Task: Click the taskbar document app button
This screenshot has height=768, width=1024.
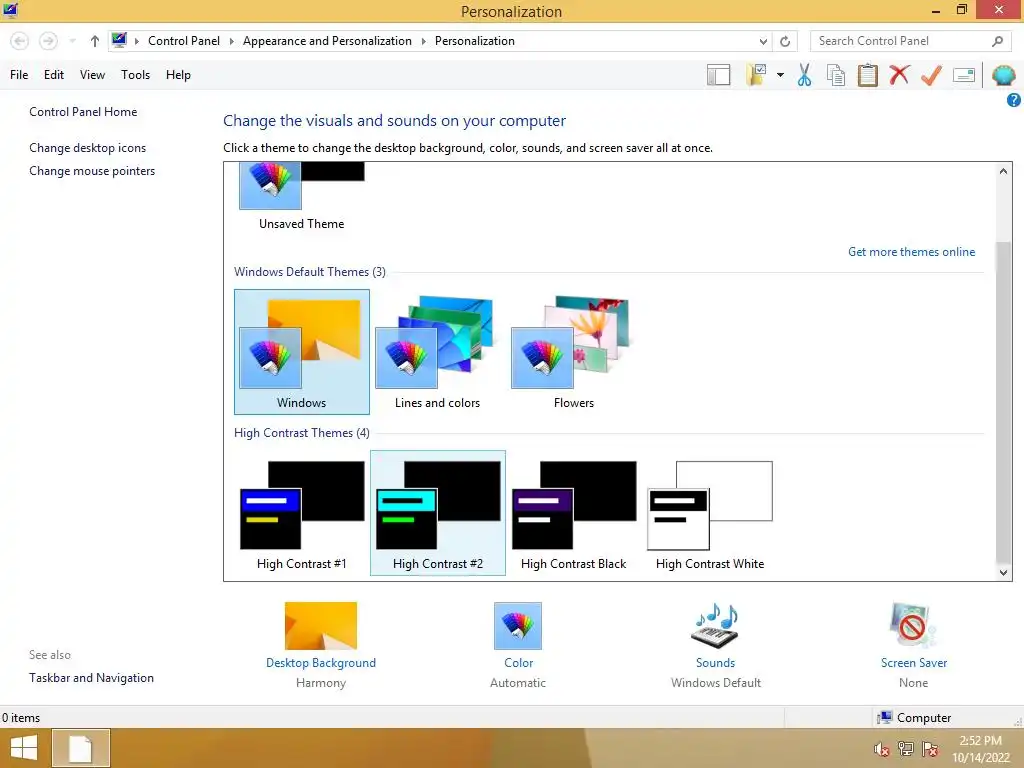Action: (80, 748)
